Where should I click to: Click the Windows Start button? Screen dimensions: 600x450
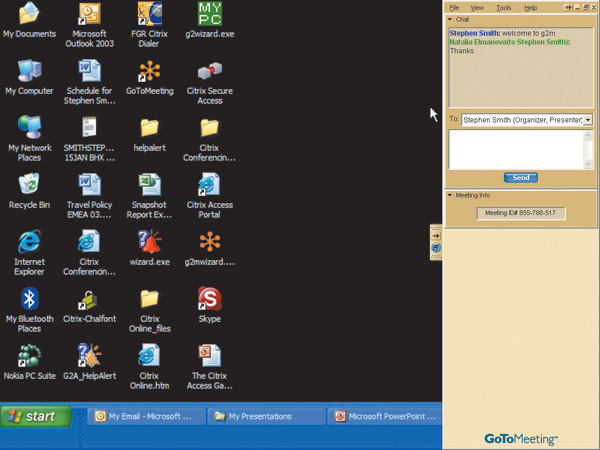(x=36, y=416)
